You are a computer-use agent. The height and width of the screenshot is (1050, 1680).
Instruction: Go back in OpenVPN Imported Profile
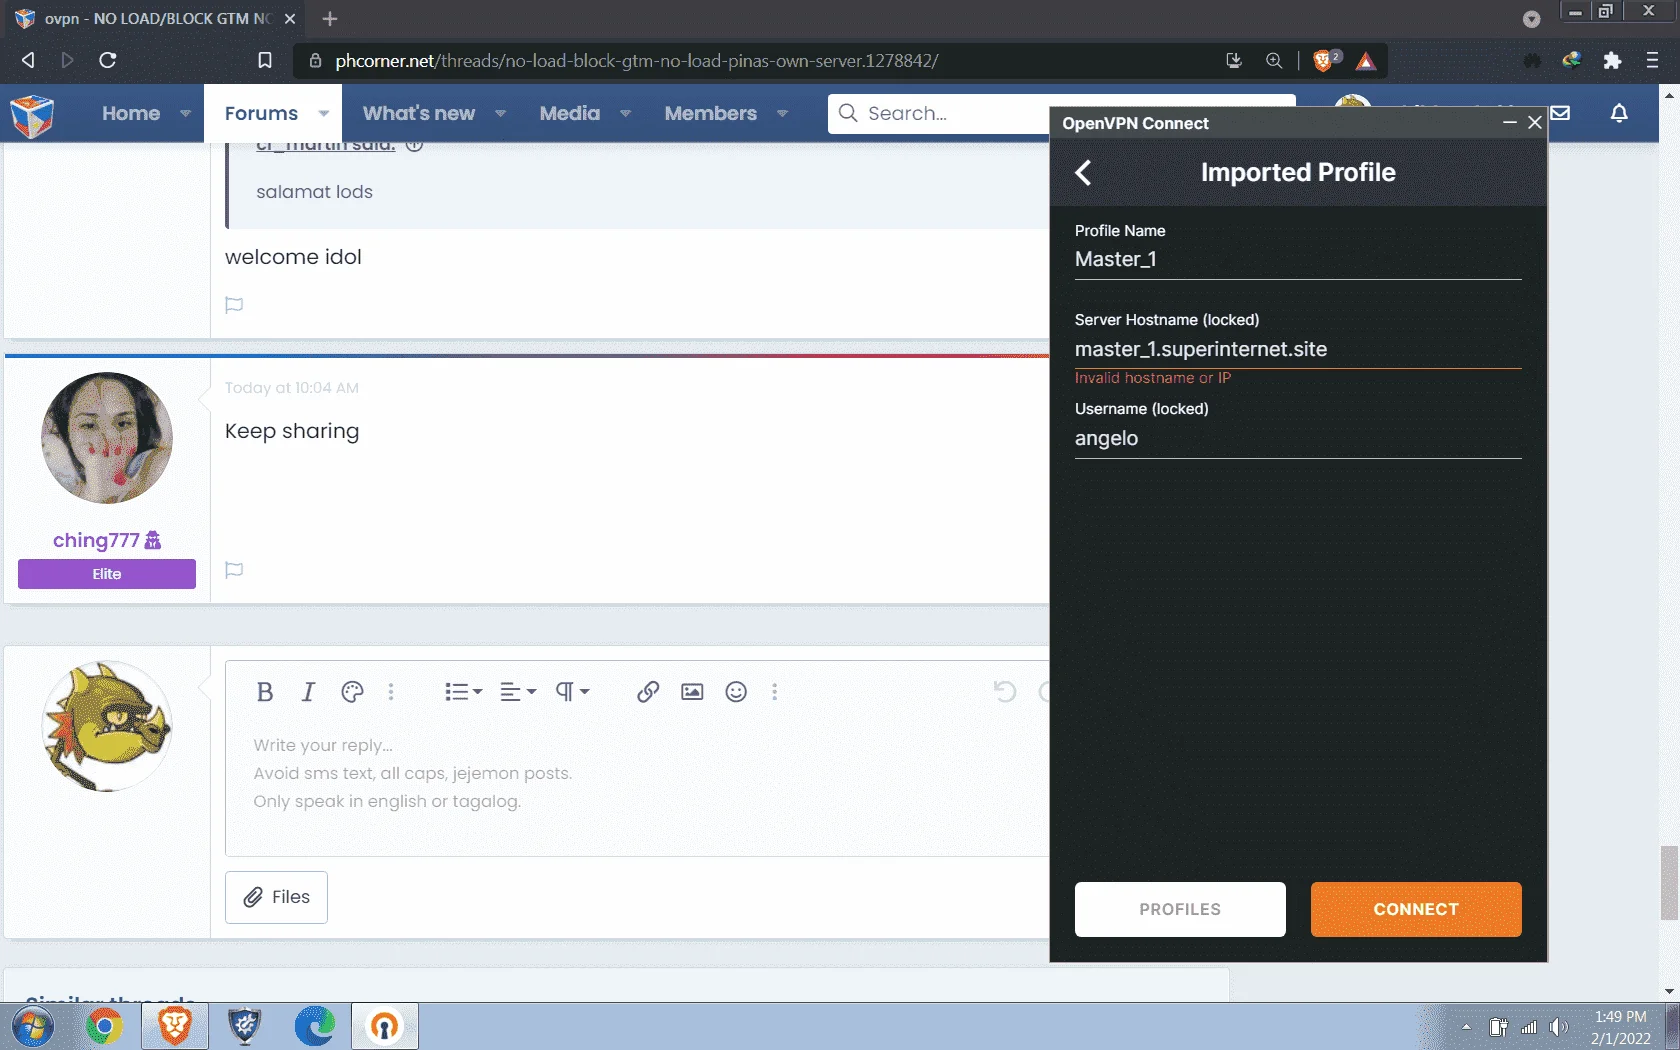[x=1083, y=172]
